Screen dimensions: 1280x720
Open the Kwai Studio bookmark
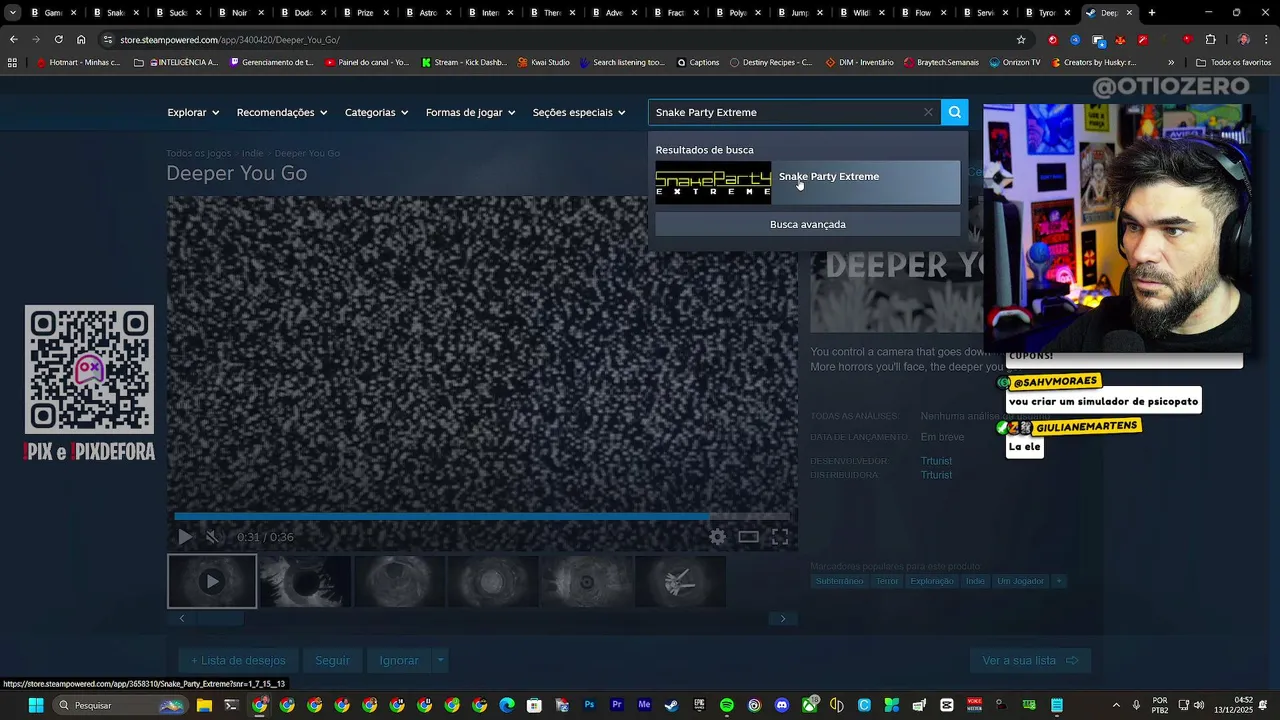(x=544, y=62)
